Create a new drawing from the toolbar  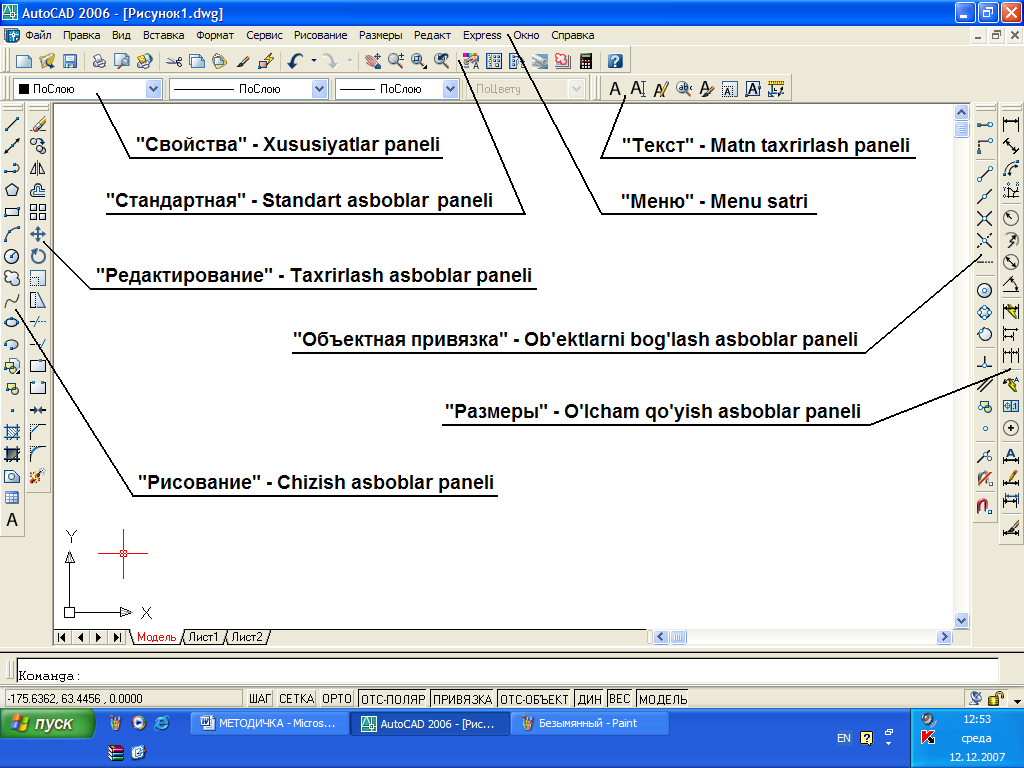[24, 61]
